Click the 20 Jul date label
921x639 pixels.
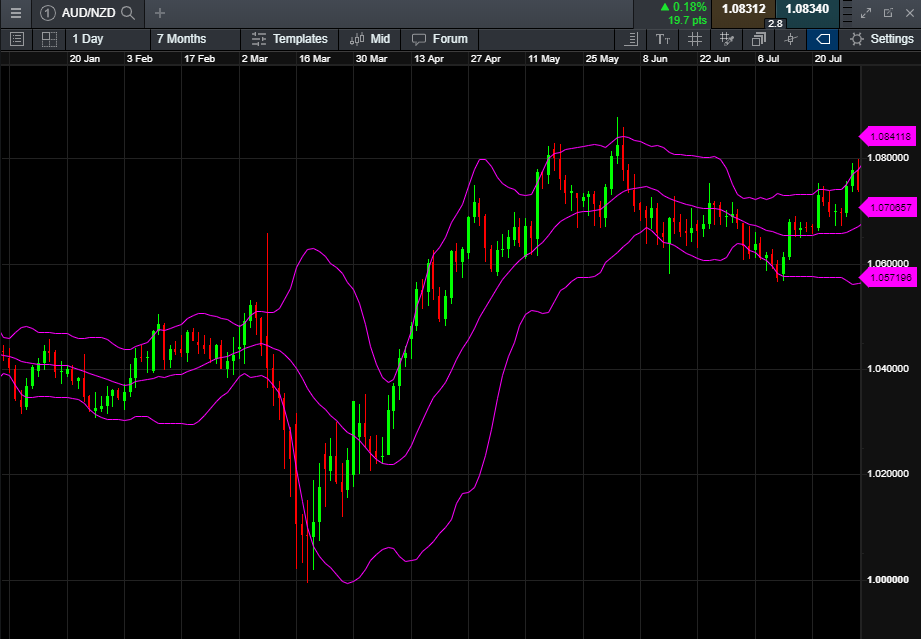click(x=828, y=59)
